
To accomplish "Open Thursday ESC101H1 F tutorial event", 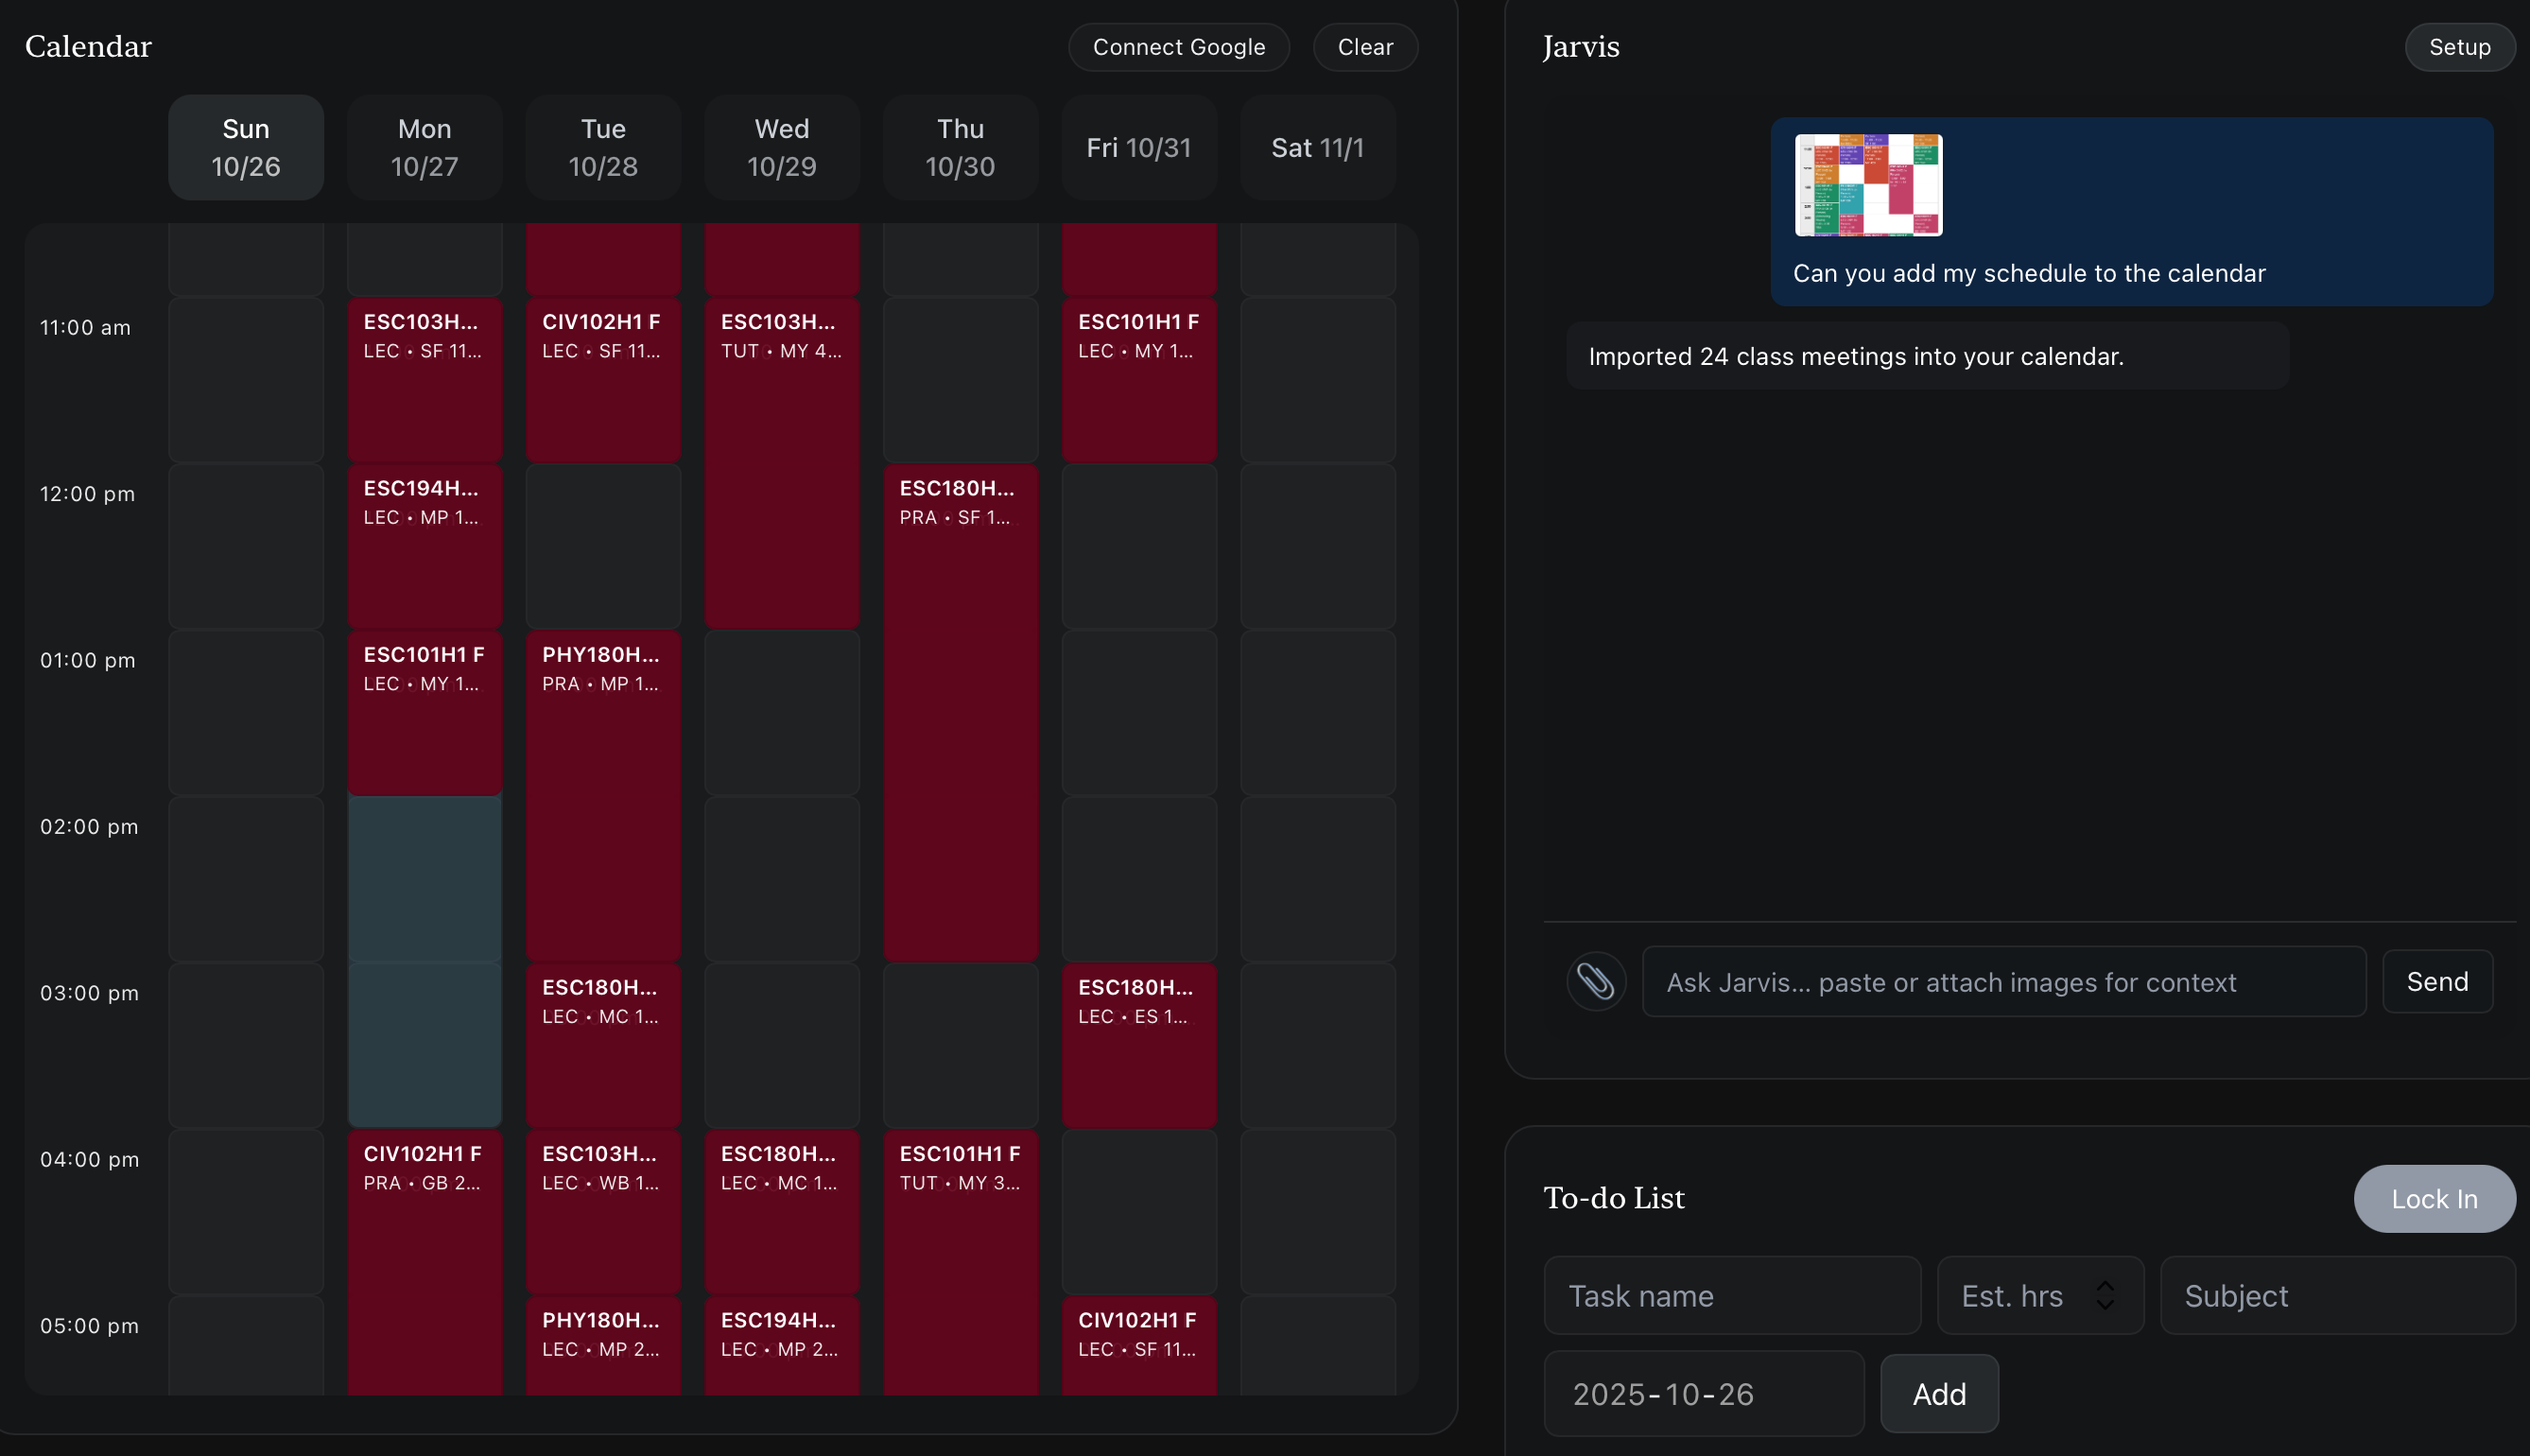I will 960,1260.
